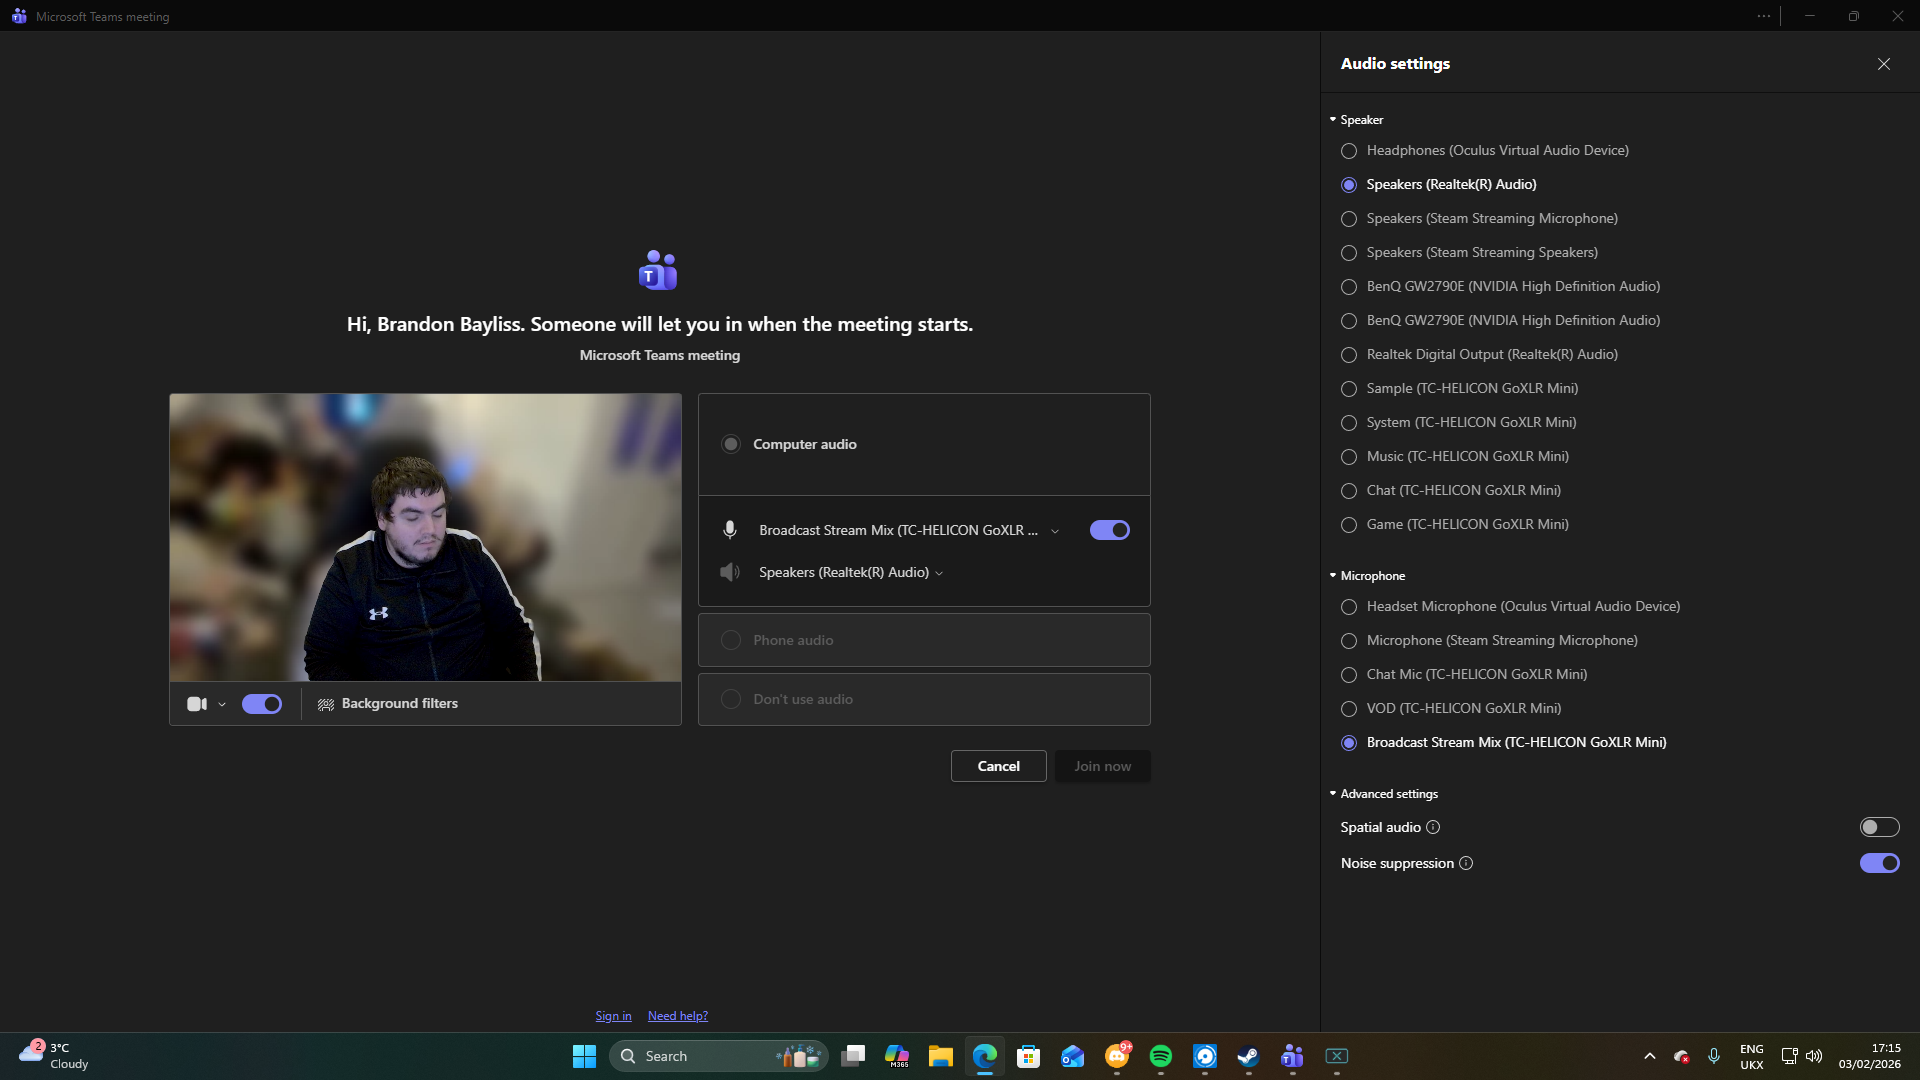Image resolution: width=1920 pixels, height=1080 pixels.
Task: Disable the Noise suppression switch
Action: point(1879,863)
